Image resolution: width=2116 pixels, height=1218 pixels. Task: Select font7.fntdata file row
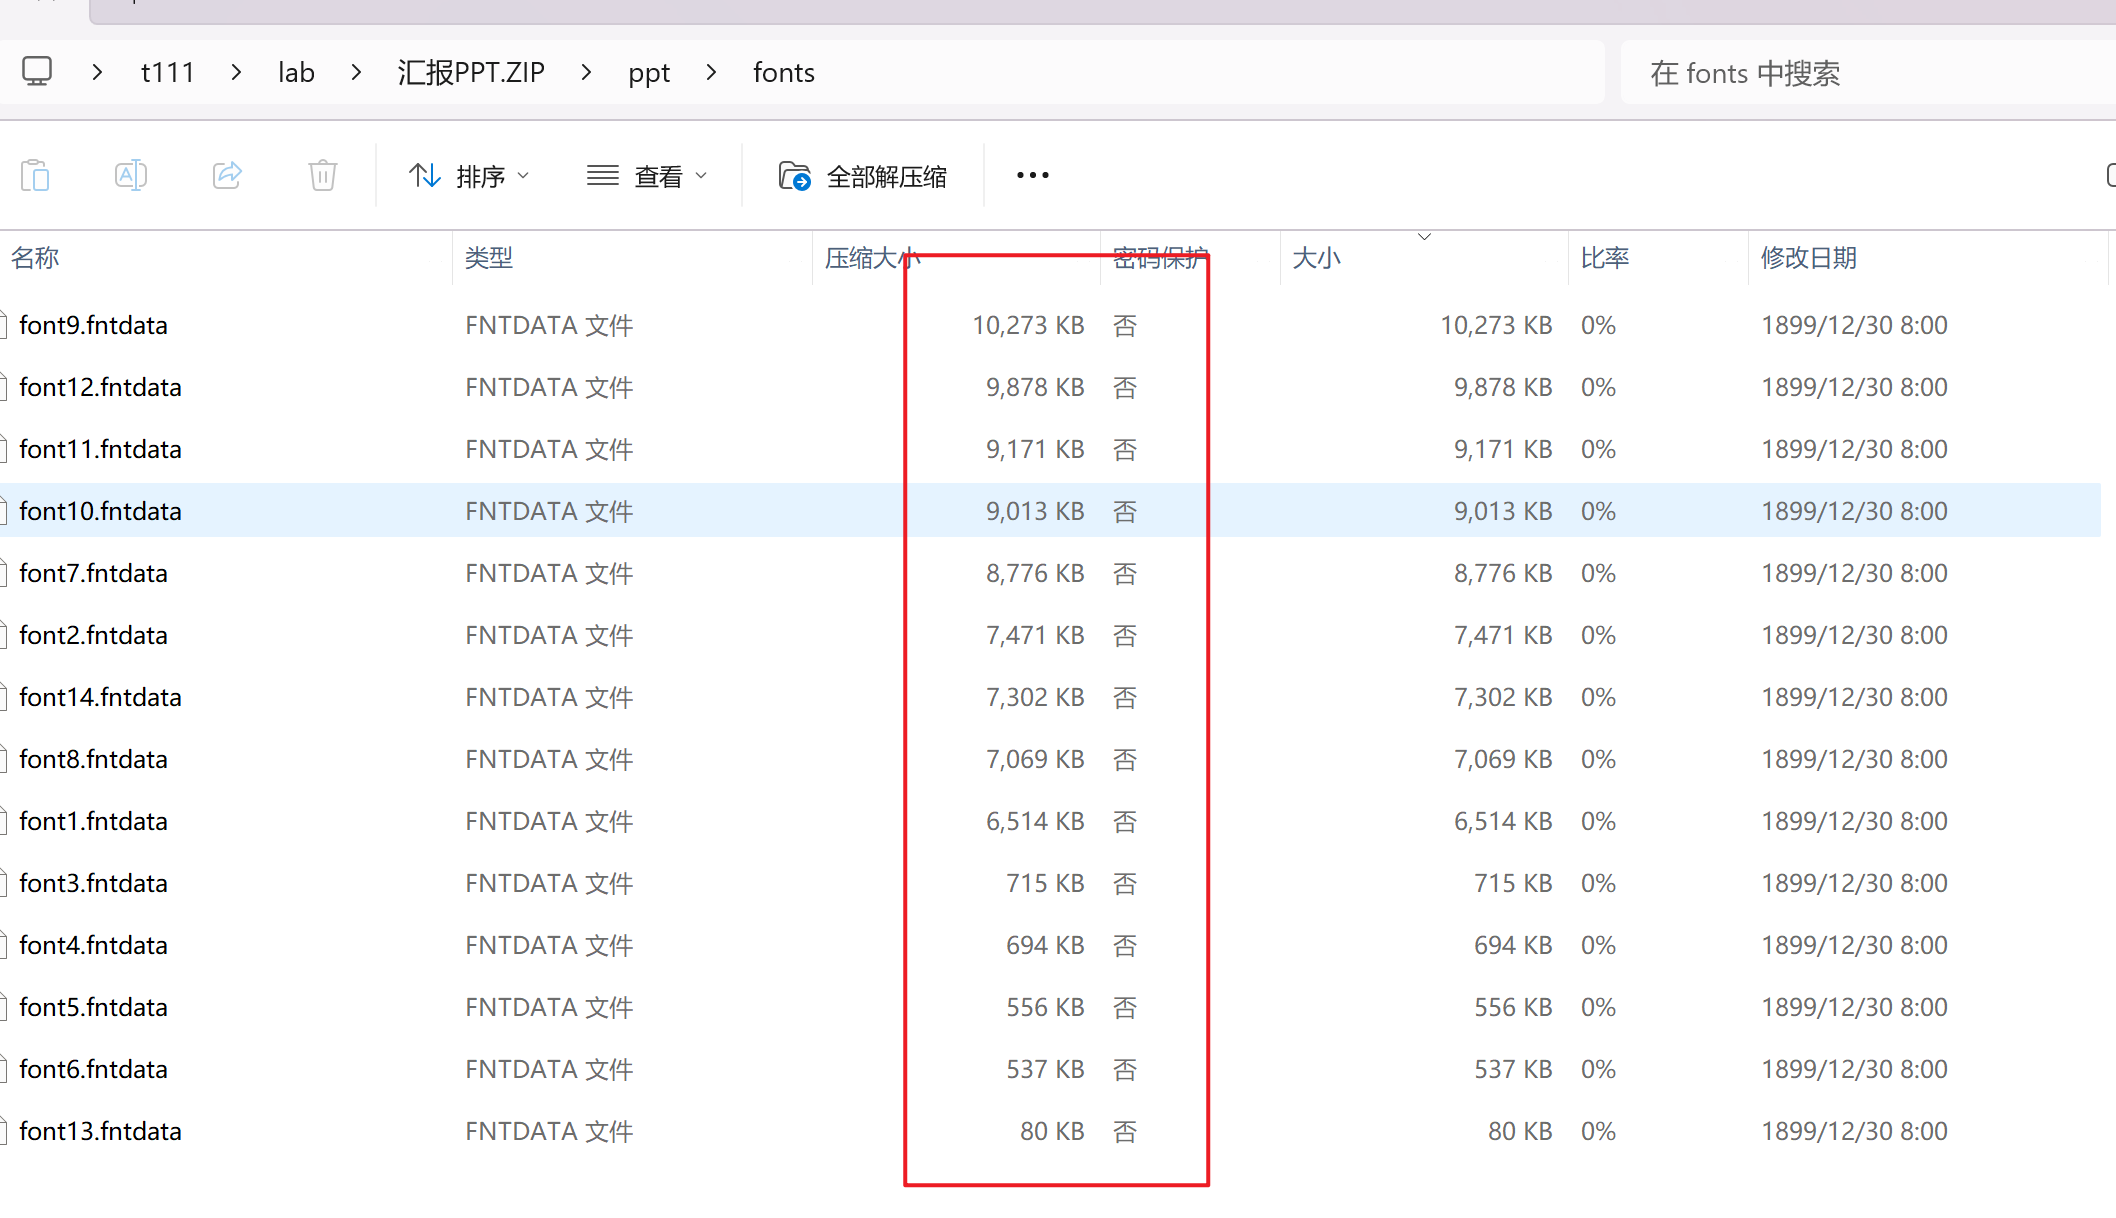93,574
